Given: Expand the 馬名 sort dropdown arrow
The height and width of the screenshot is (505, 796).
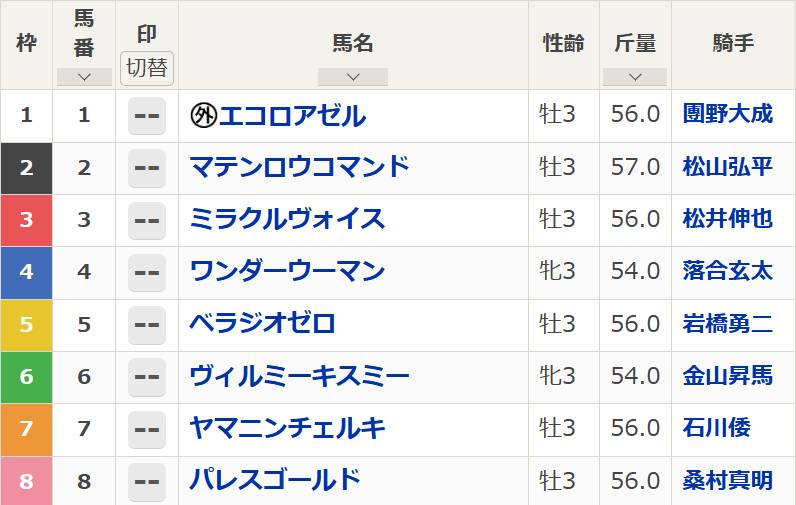Looking at the screenshot, I should point(353,77).
